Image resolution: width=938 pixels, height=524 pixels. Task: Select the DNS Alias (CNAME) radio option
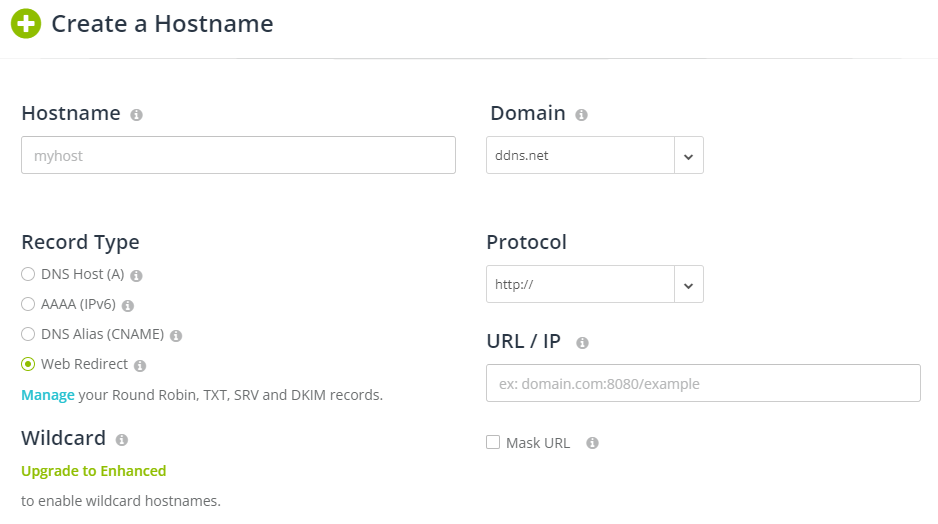point(28,334)
